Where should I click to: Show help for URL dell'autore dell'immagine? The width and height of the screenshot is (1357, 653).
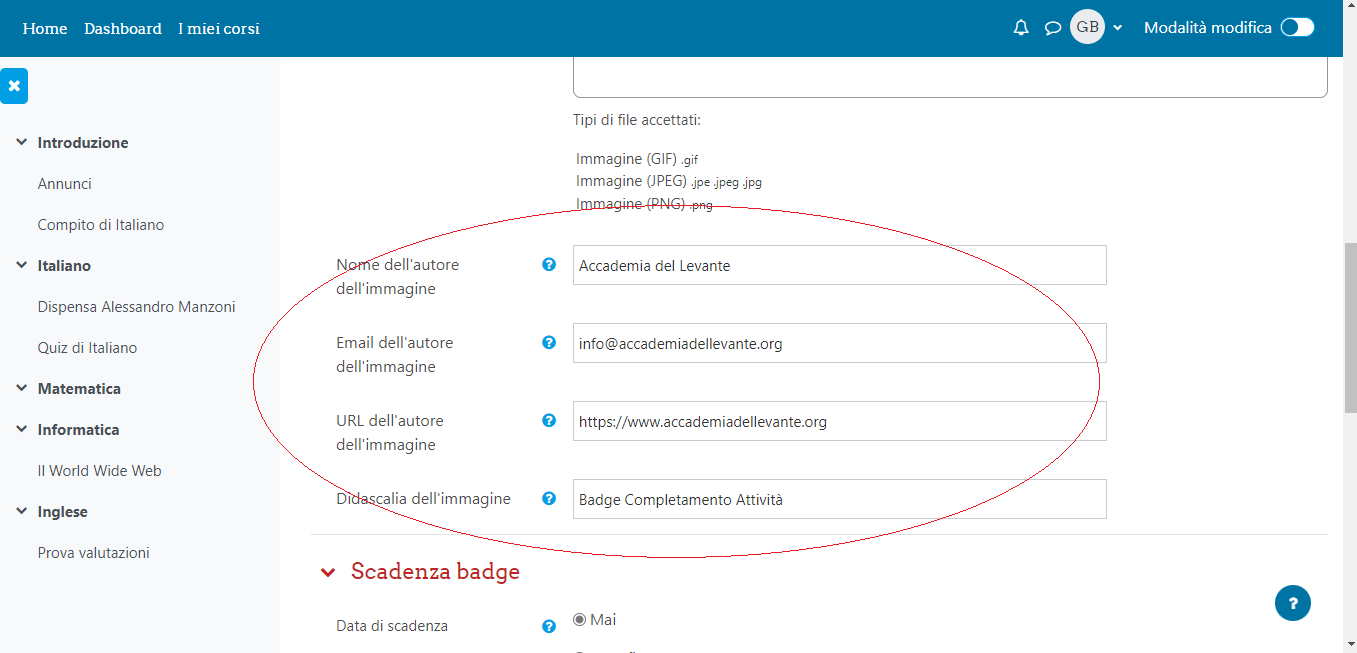tap(549, 421)
